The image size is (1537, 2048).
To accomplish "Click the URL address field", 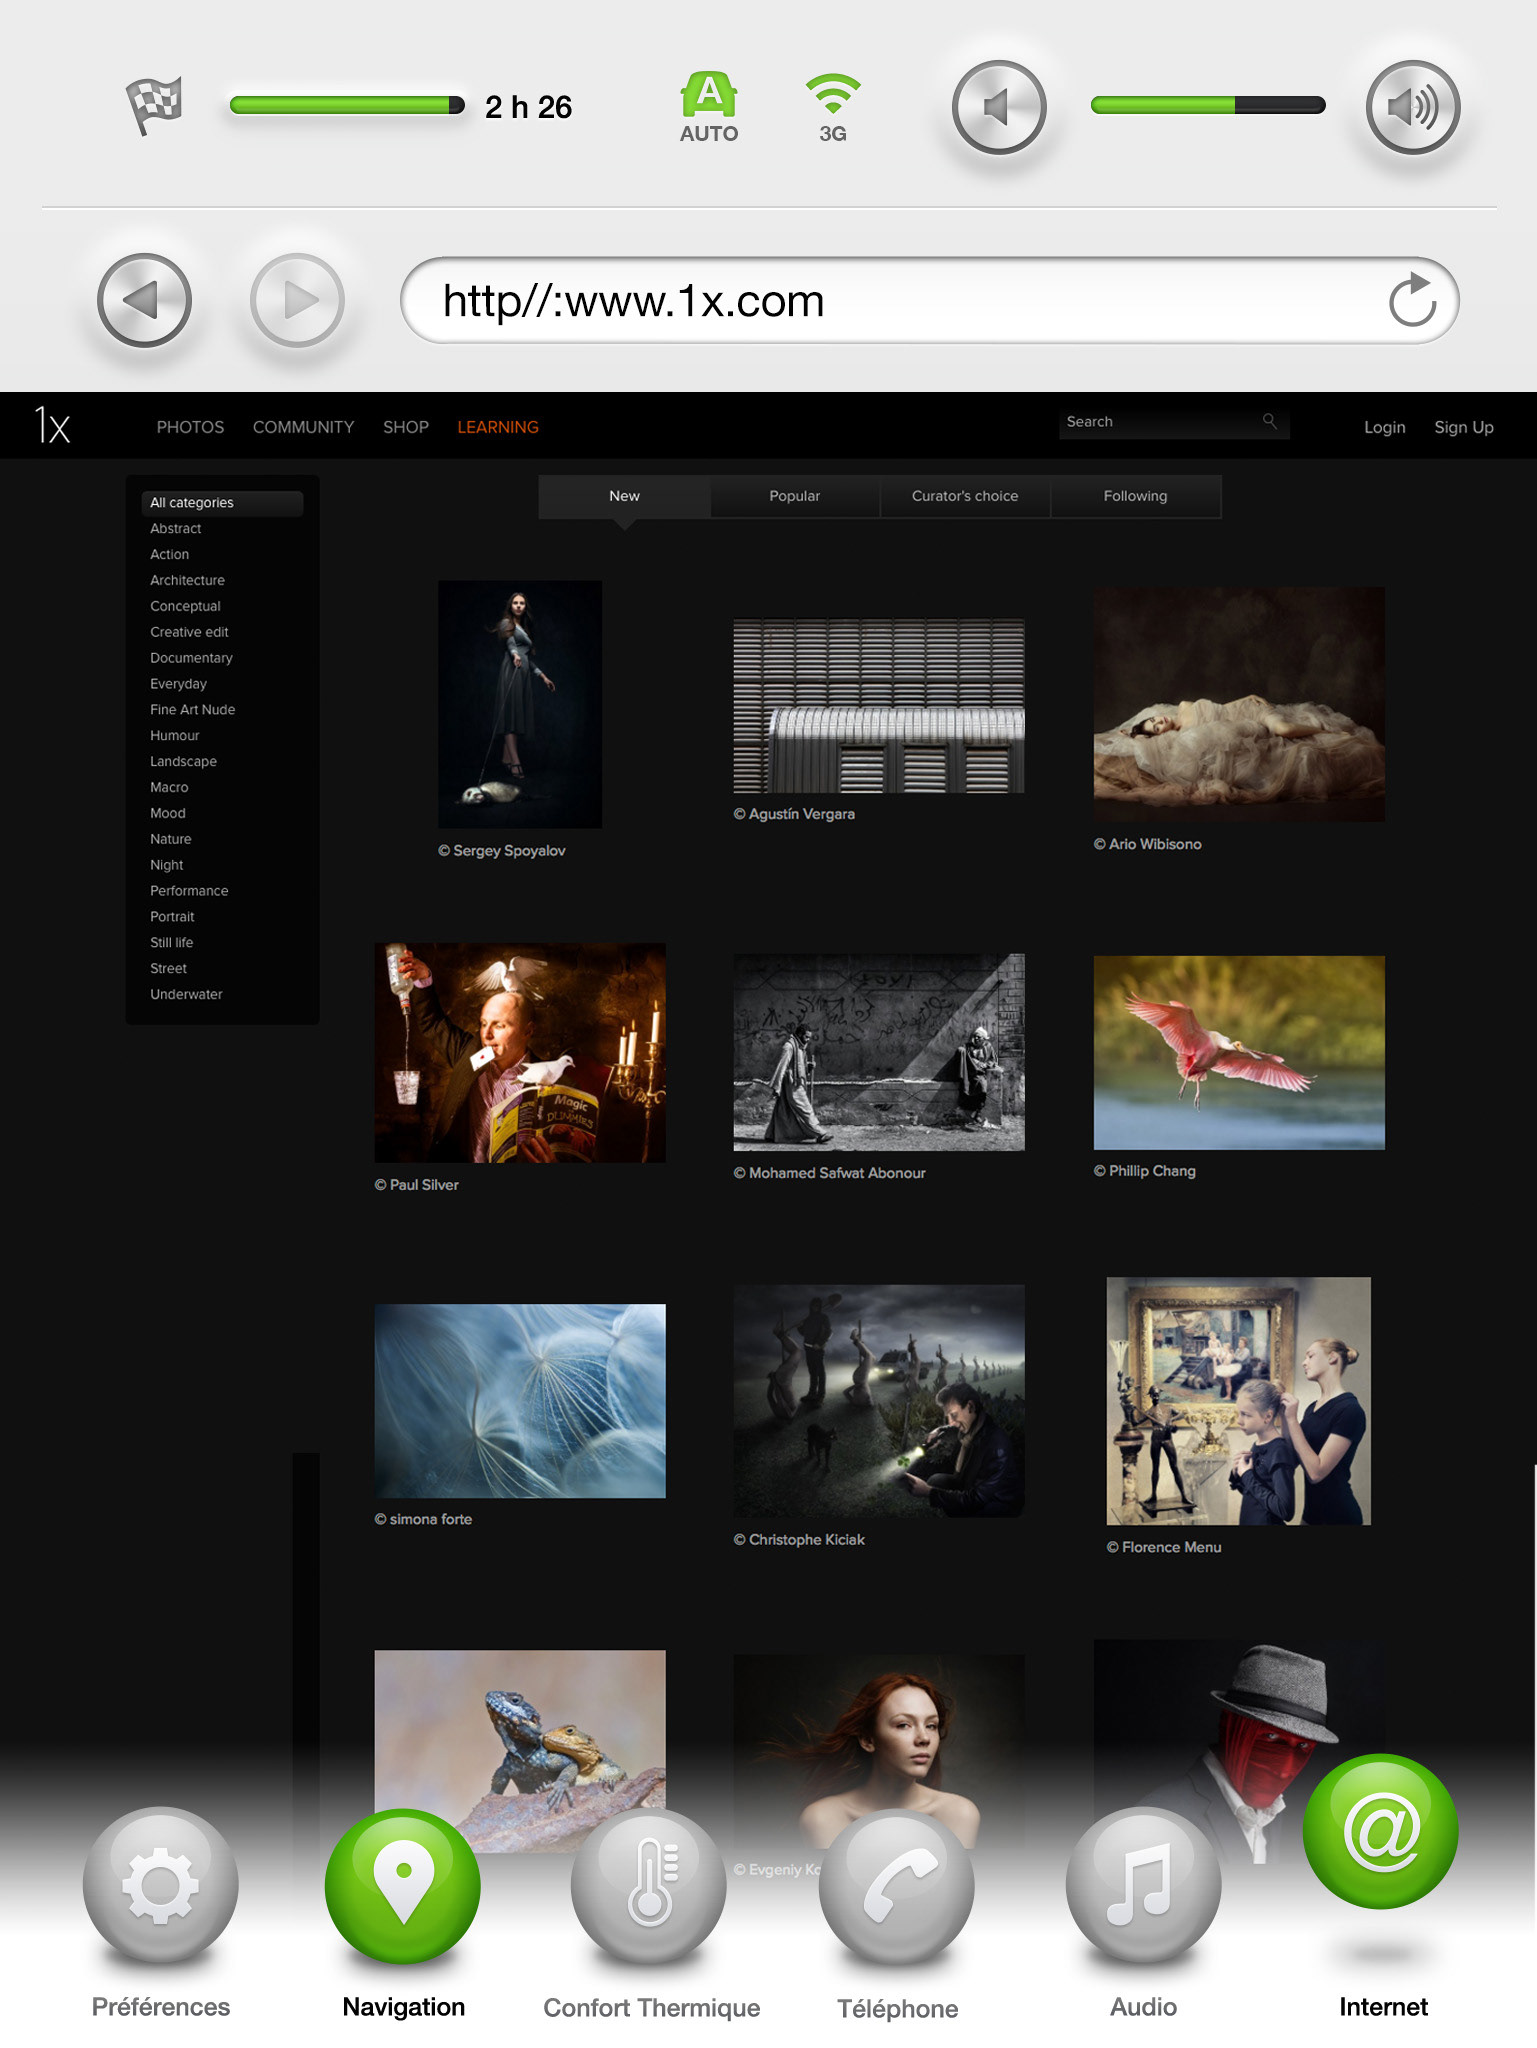I will click(x=929, y=300).
